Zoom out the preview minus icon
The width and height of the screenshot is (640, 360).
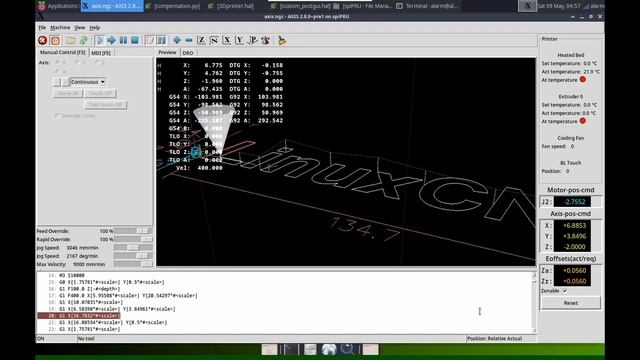pyautogui.click(x=189, y=40)
